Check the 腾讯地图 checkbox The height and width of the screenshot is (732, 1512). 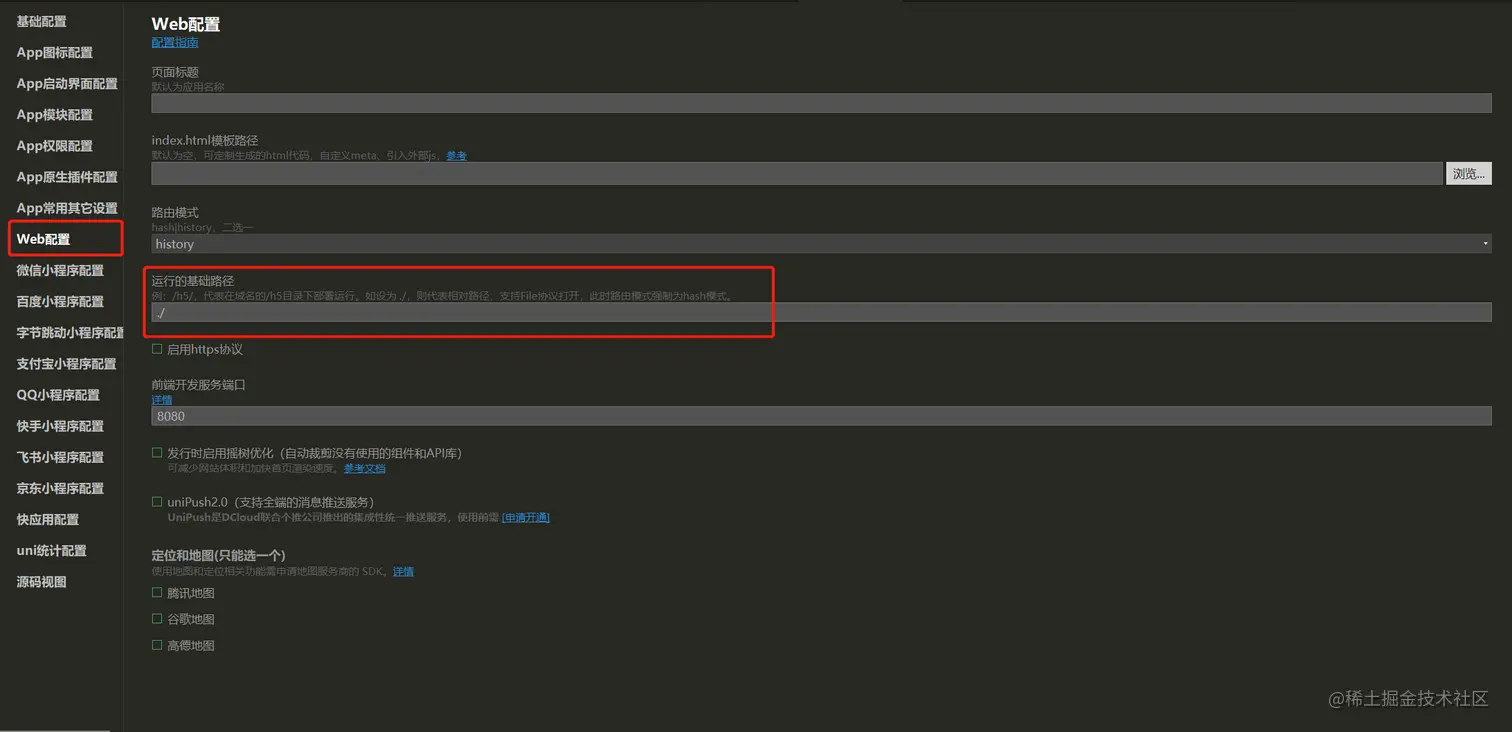pyautogui.click(x=157, y=593)
